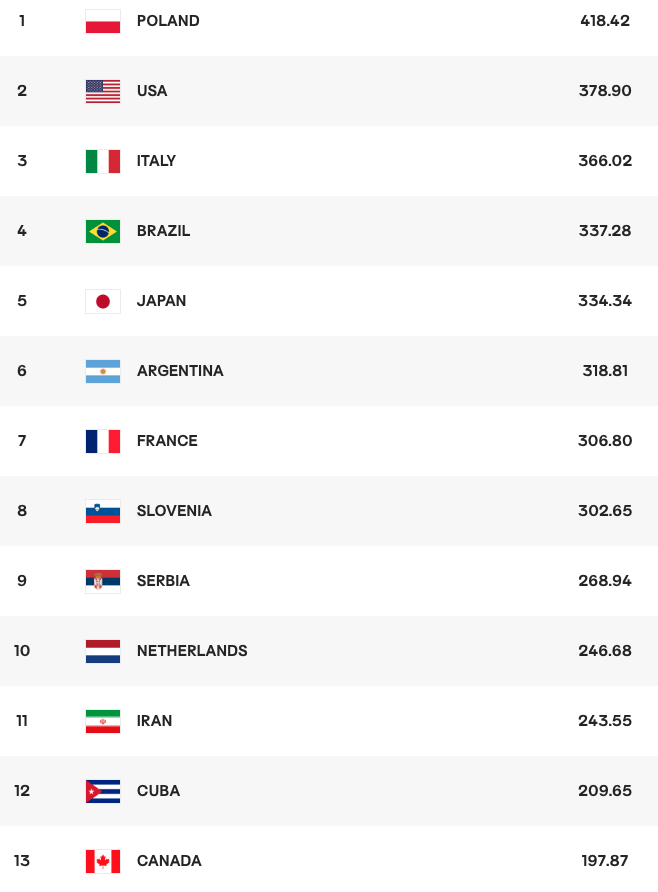
Task: Open the NETHERLANDS team name link
Action: pos(192,651)
